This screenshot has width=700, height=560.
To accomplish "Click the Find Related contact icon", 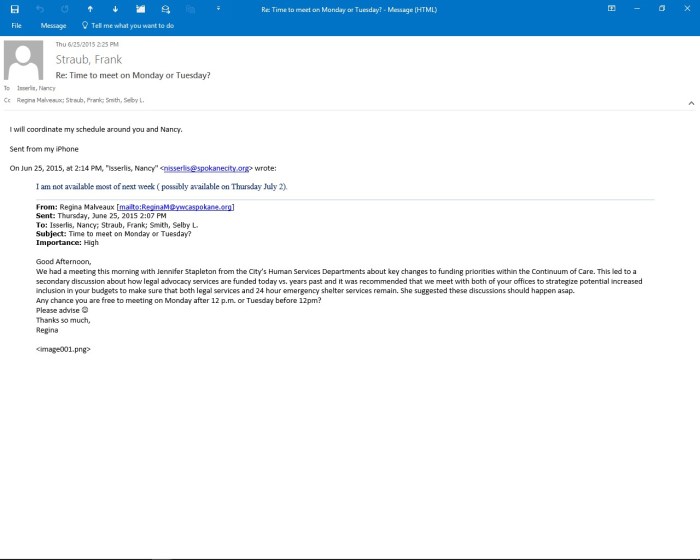I will [165, 8].
